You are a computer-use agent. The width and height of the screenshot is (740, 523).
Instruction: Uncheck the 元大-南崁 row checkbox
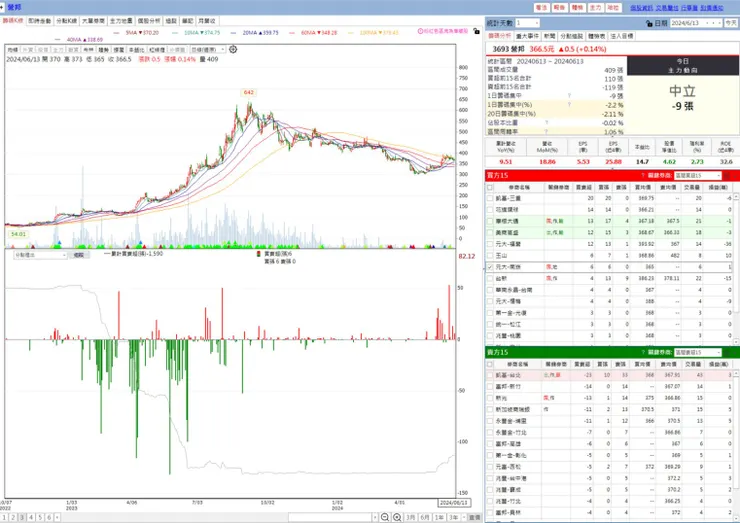[490, 267]
